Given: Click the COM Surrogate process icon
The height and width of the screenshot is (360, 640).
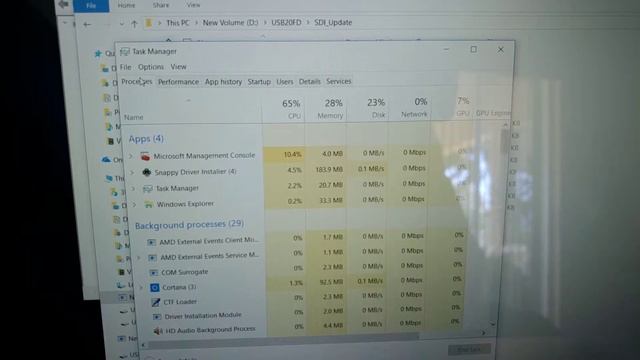Looking at the screenshot, I should (153, 273).
